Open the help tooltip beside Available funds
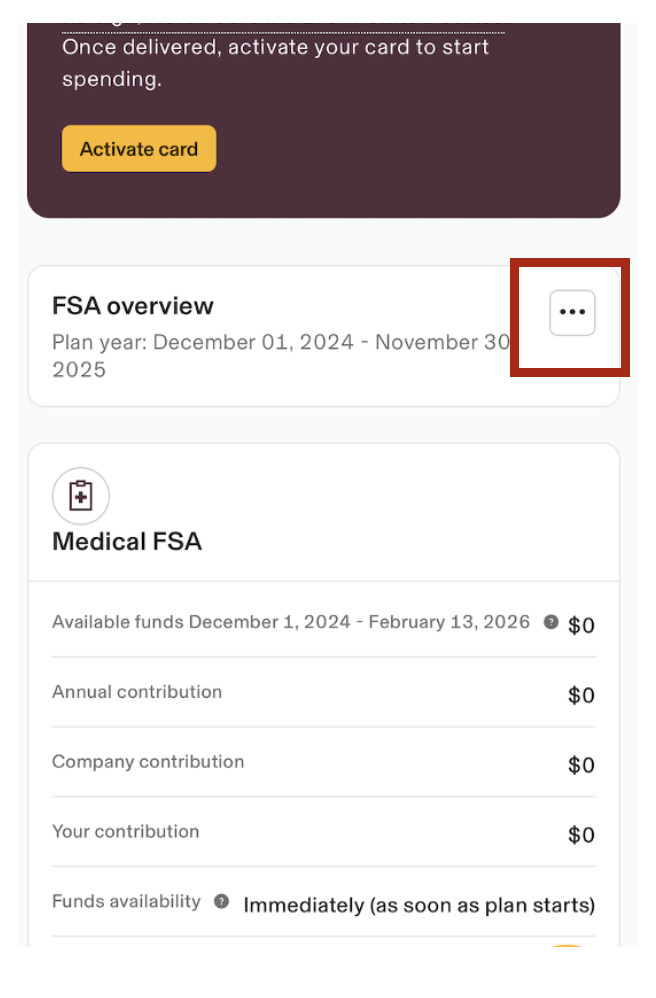 tap(551, 622)
